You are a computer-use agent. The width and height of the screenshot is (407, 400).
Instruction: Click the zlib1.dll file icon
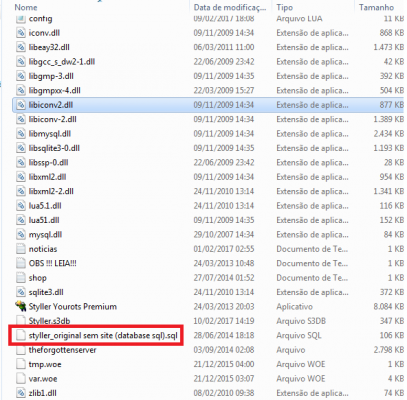21,393
